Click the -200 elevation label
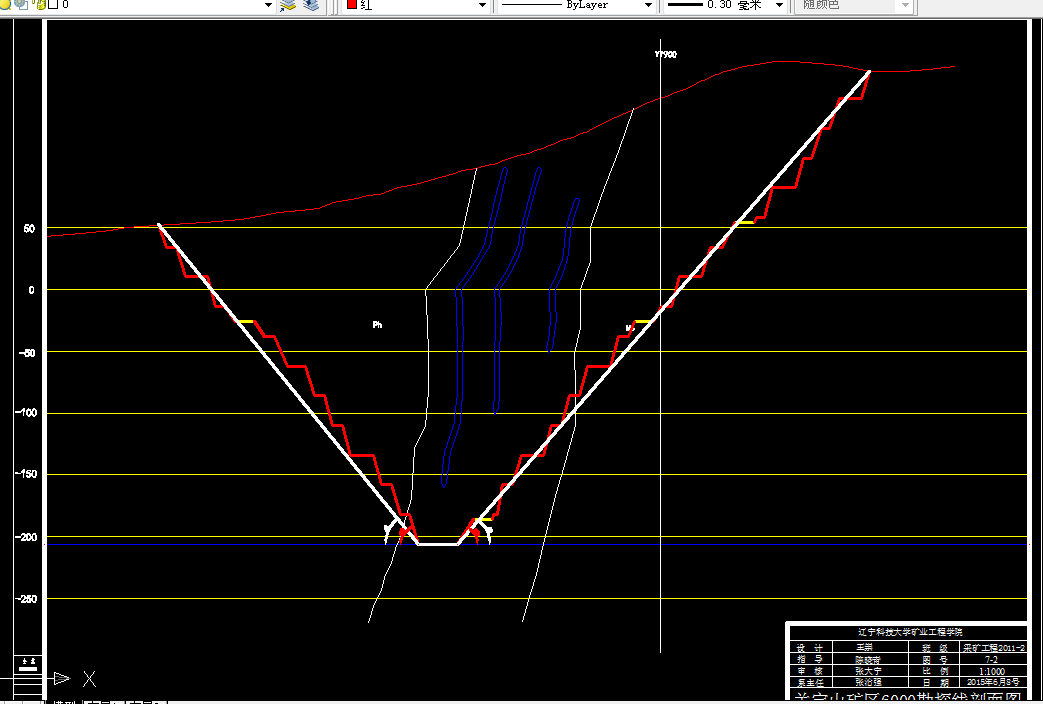This screenshot has height=704, width=1043. coord(25,536)
